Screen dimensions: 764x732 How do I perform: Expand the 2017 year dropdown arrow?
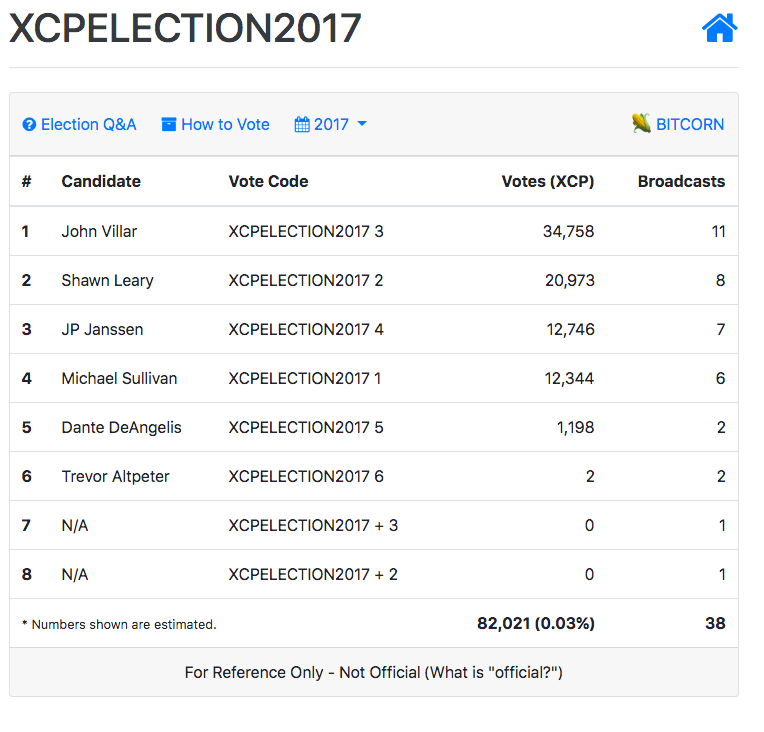pyautogui.click(x=362, y=124)
